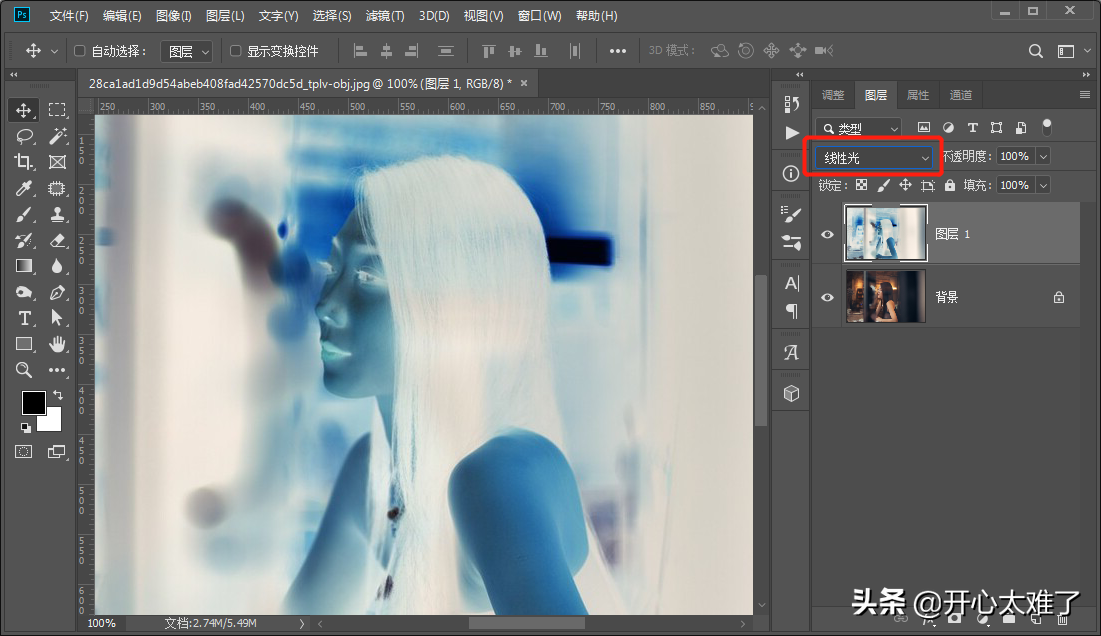The height and width of the screenshot is (636, 1101).
Task: Select the Rectangular Marquee tool
Action: coord(58,110)
